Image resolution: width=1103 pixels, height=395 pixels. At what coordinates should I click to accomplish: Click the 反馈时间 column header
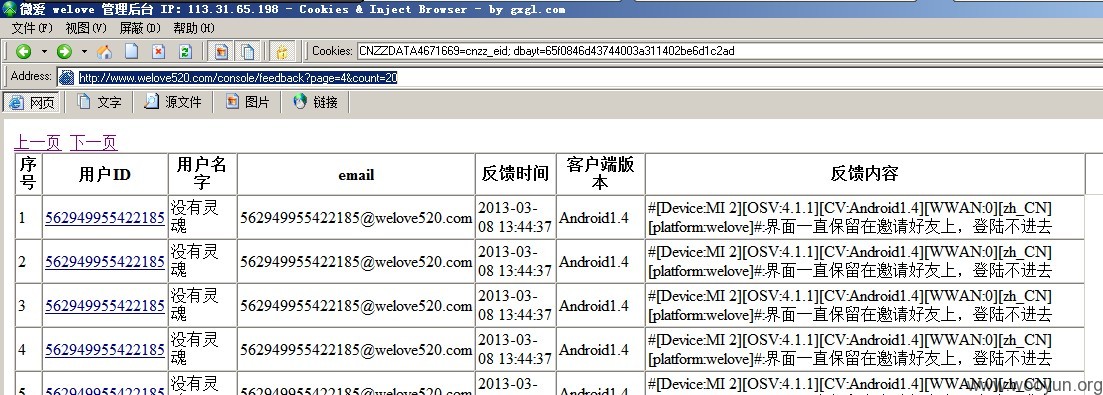tap(515, 174)
